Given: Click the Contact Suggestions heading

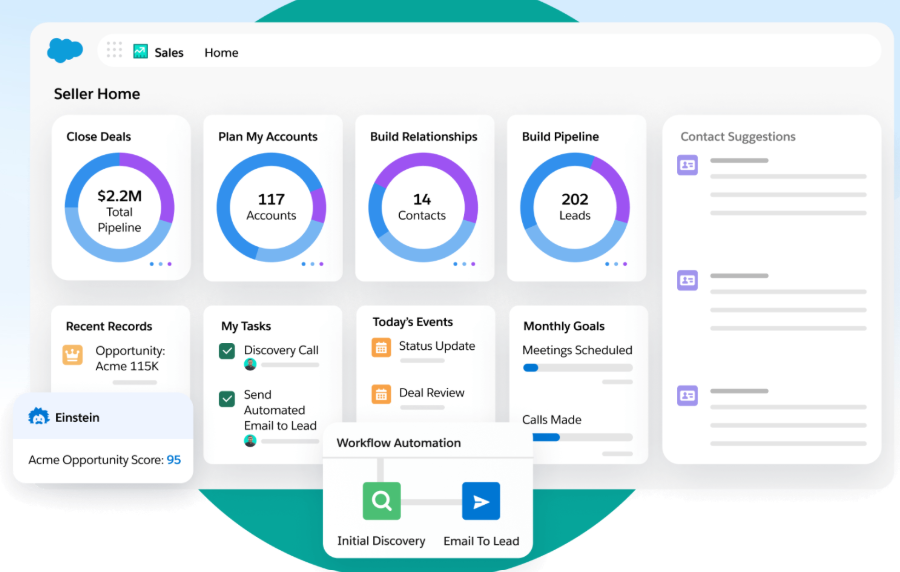Looking at the screenshot, I should [x=738, y=137].
